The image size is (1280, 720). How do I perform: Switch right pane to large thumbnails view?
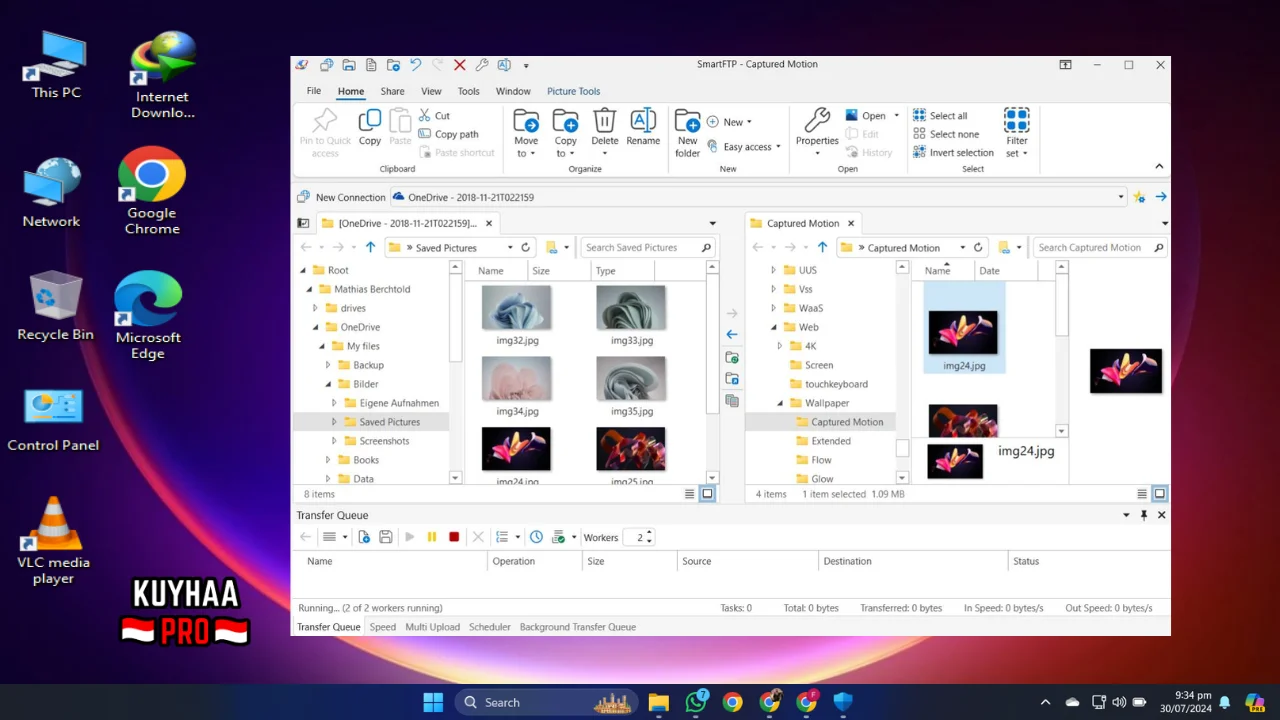coord(1160,494)
